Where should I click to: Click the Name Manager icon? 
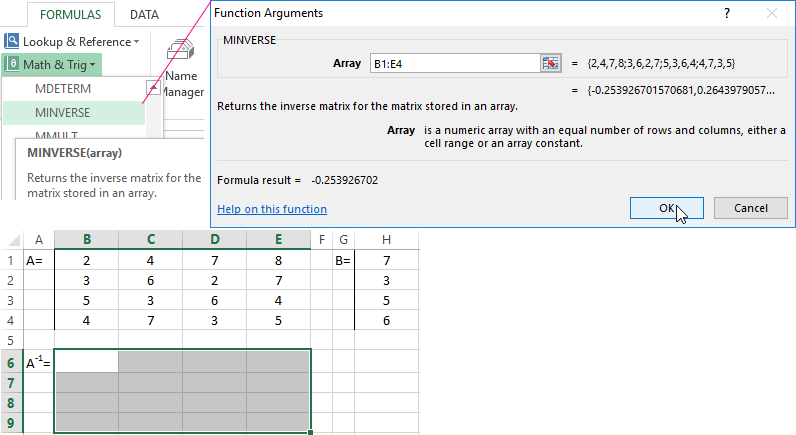tap(181, 52)
